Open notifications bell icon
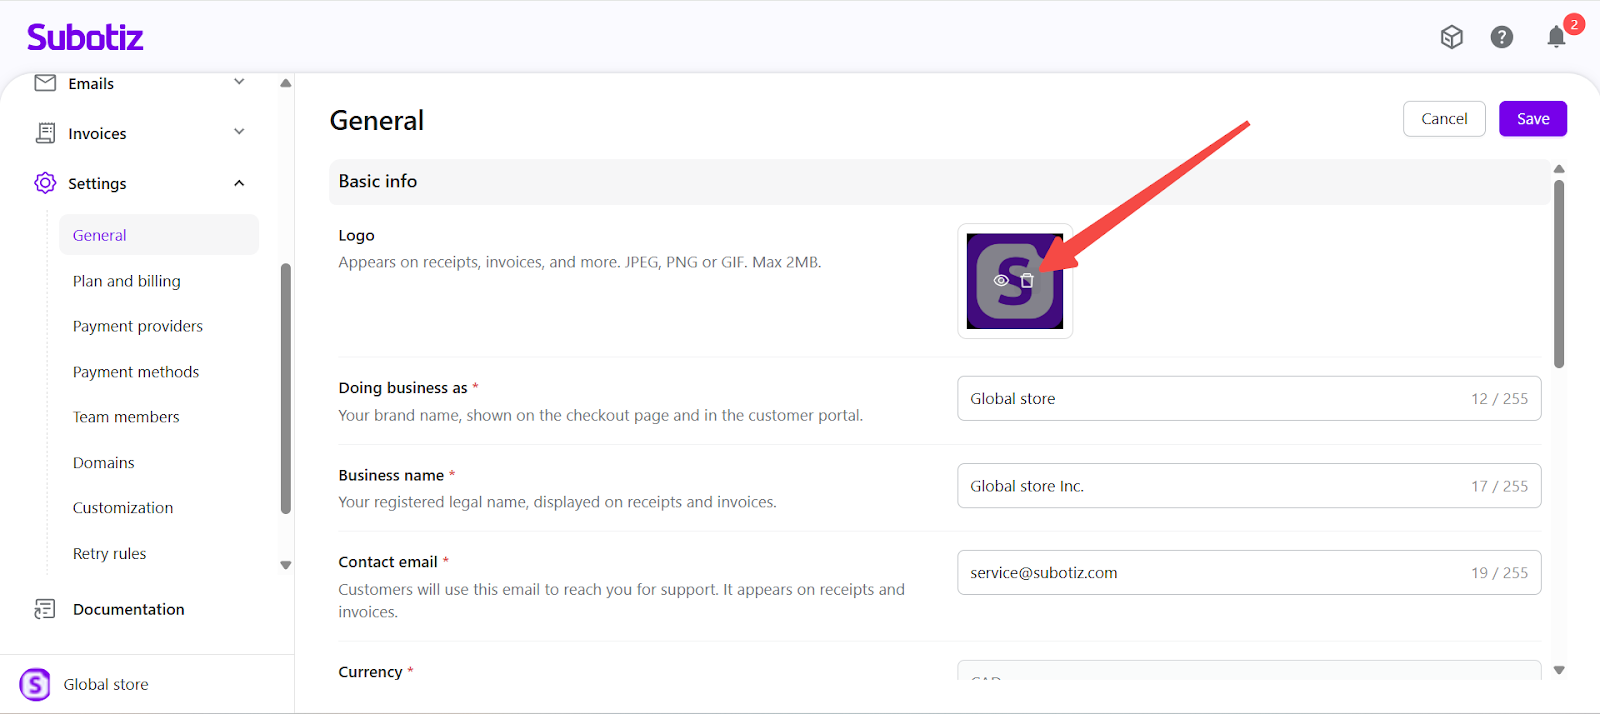Image resolution: width=1600 pixels, height=714 pixels. [x=1556, y=37]
